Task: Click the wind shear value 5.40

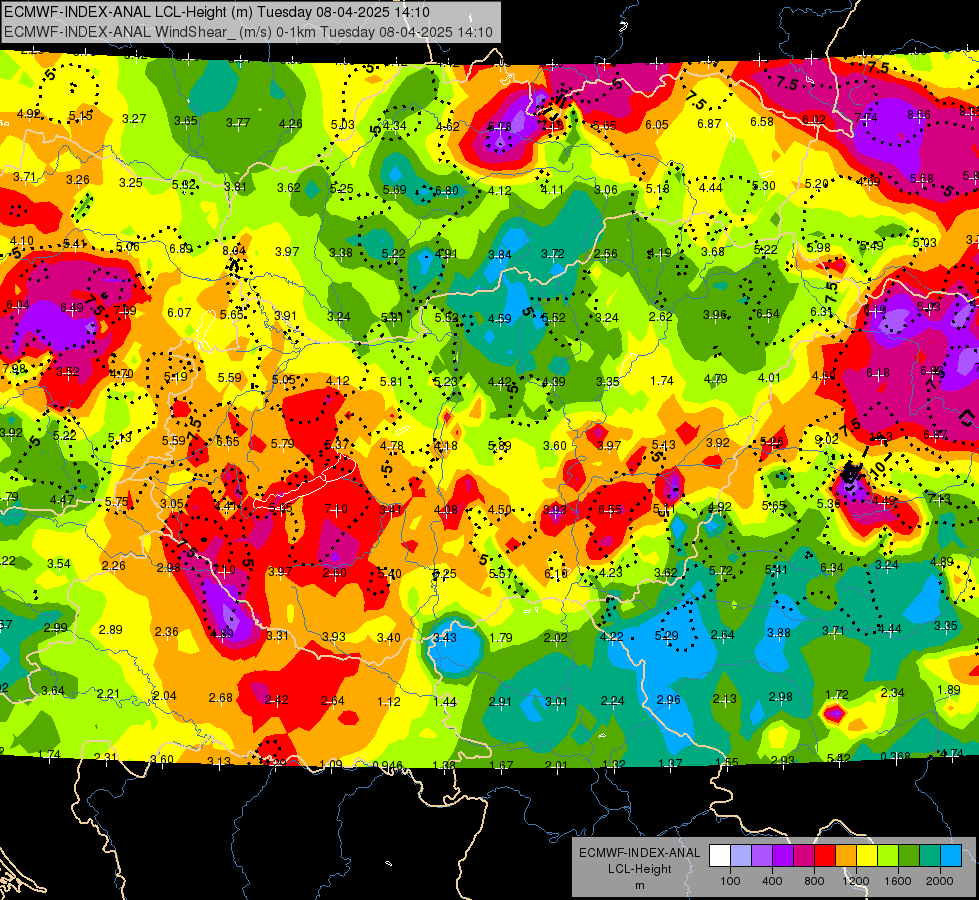Action: pos(390,573)
